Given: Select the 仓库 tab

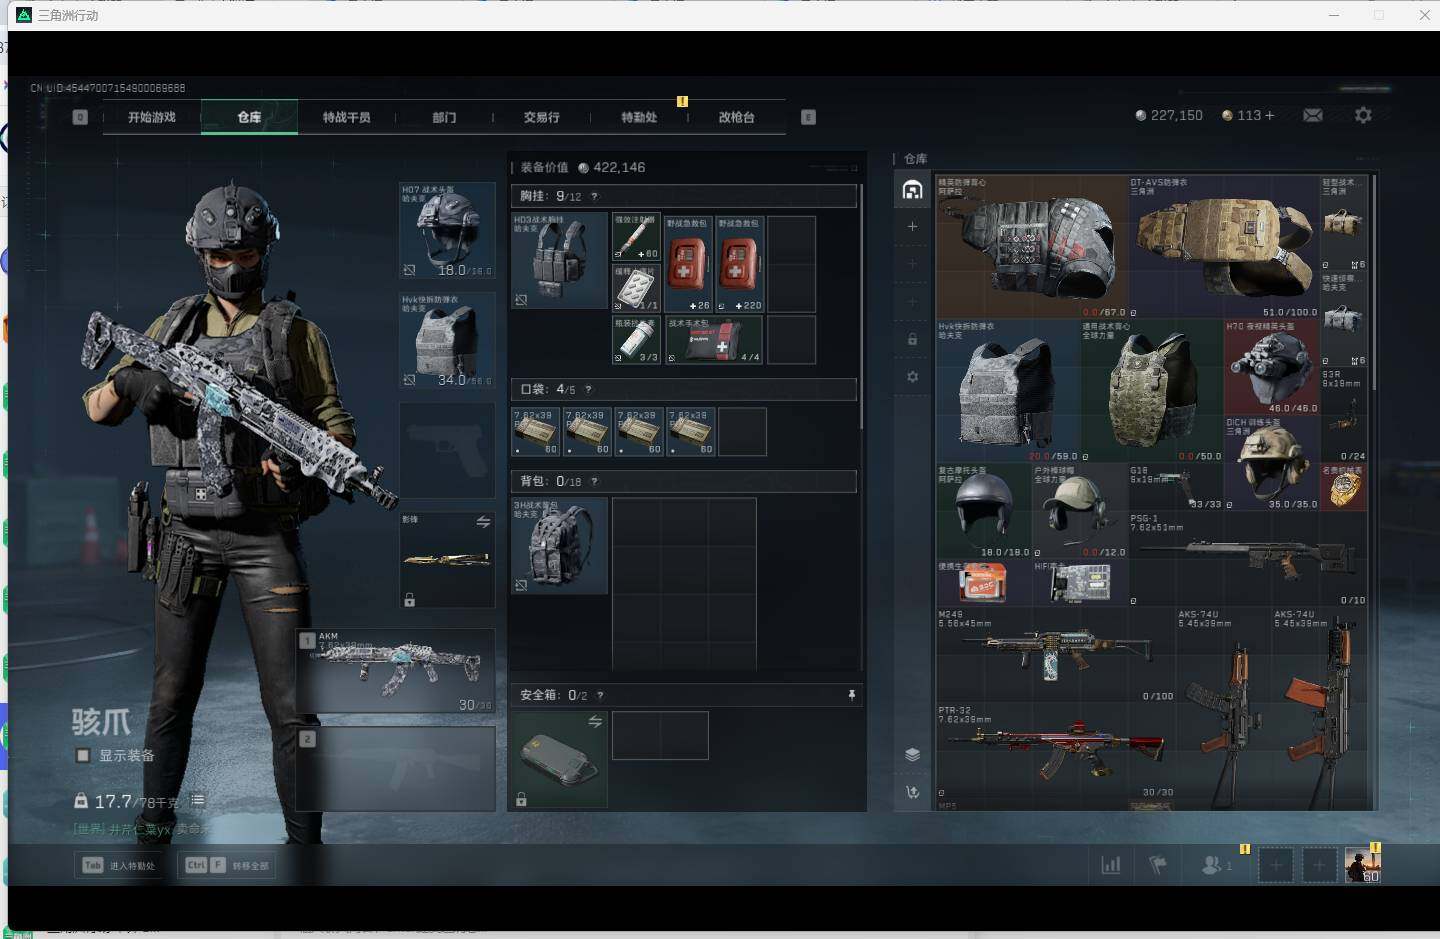Looking at the screenshot, I should (249, 117).
